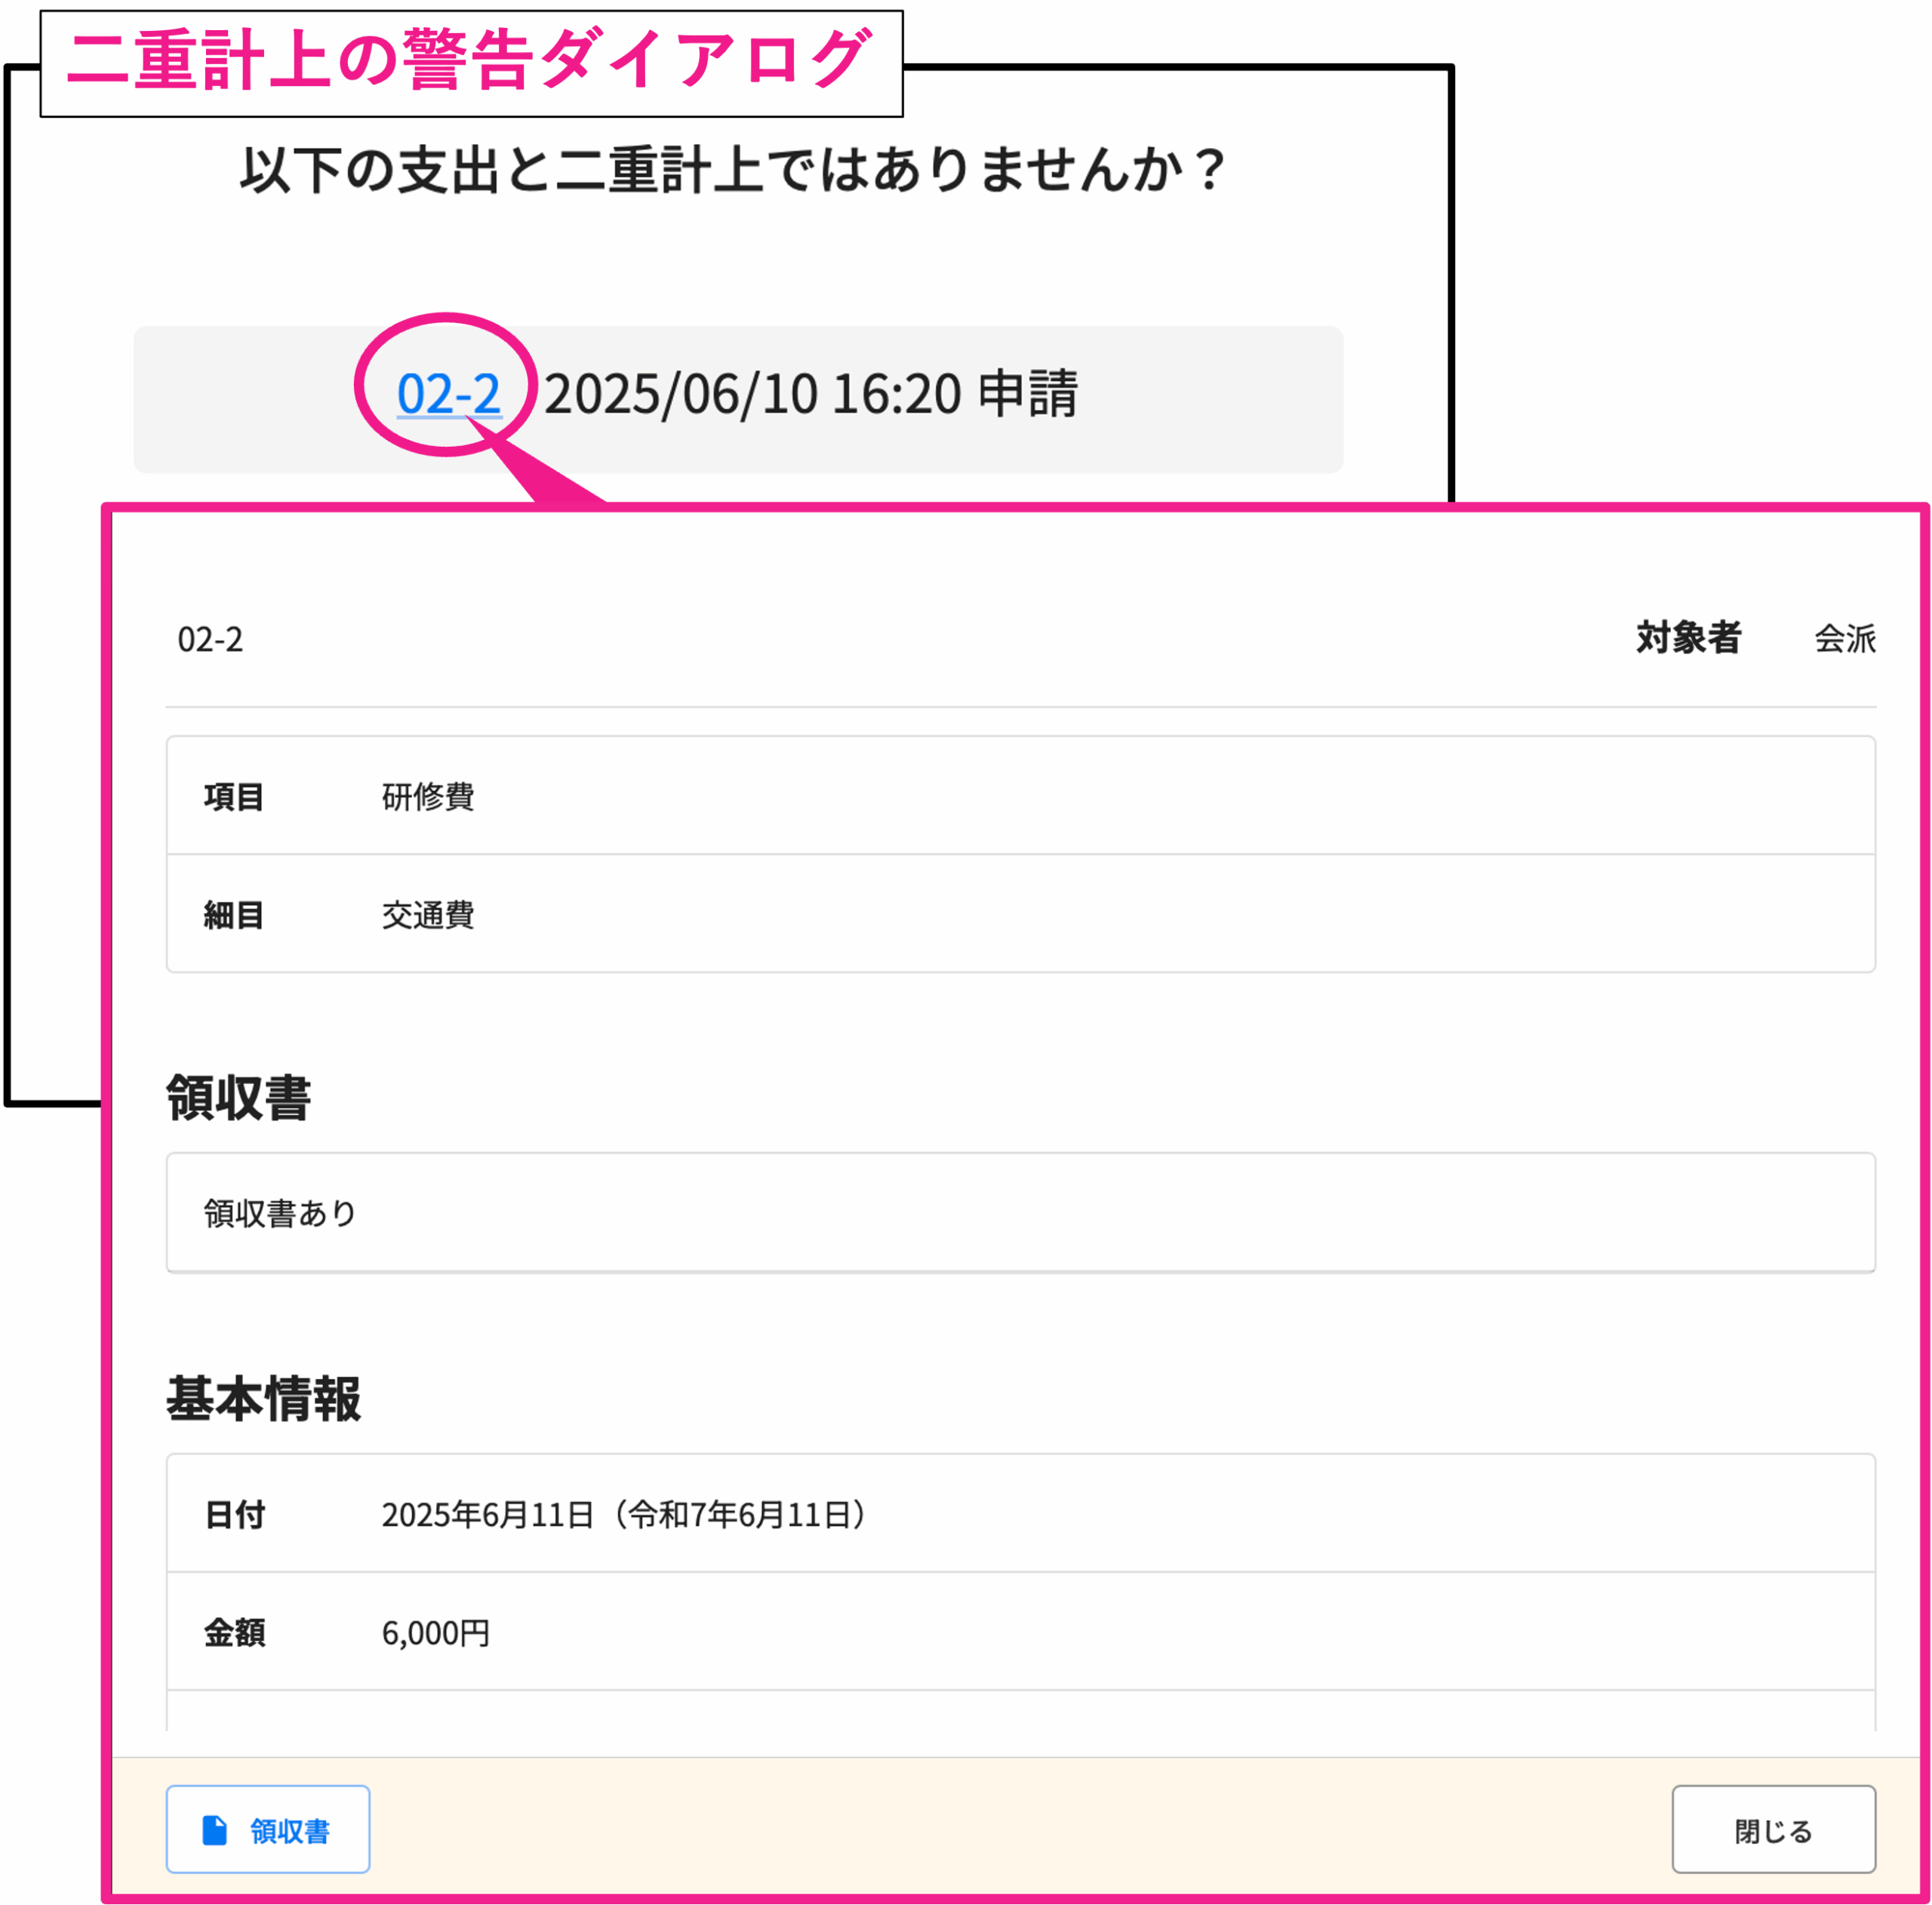Click the 領収書 section heading
Screen dimensions: 1932x1905
point(239,1097)
